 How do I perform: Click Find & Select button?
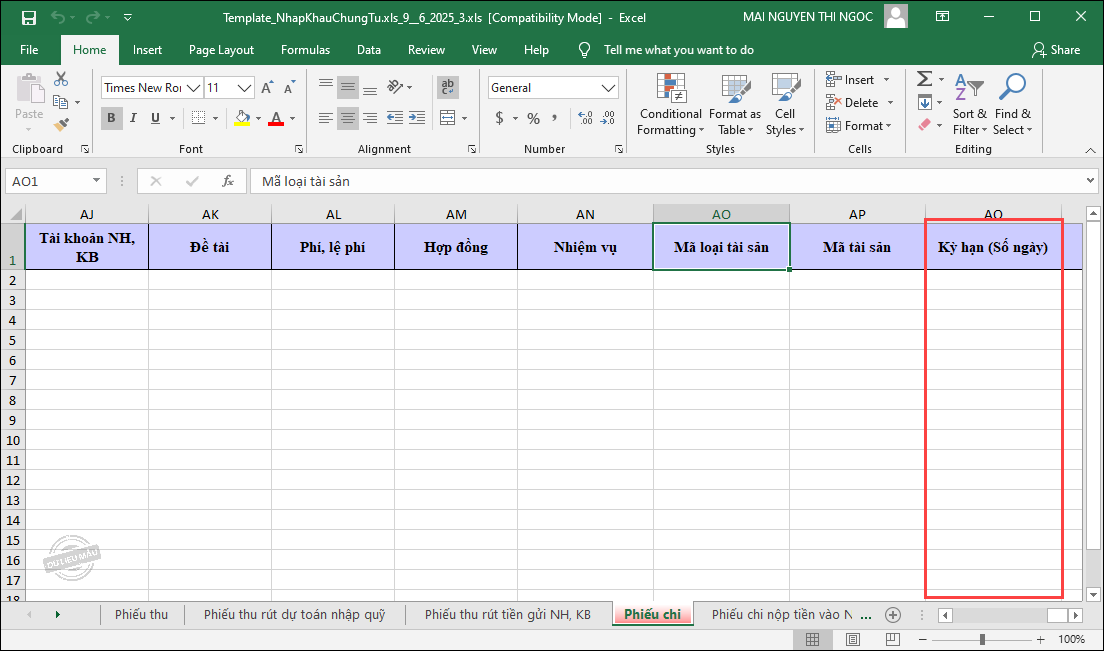(1012, 104)
